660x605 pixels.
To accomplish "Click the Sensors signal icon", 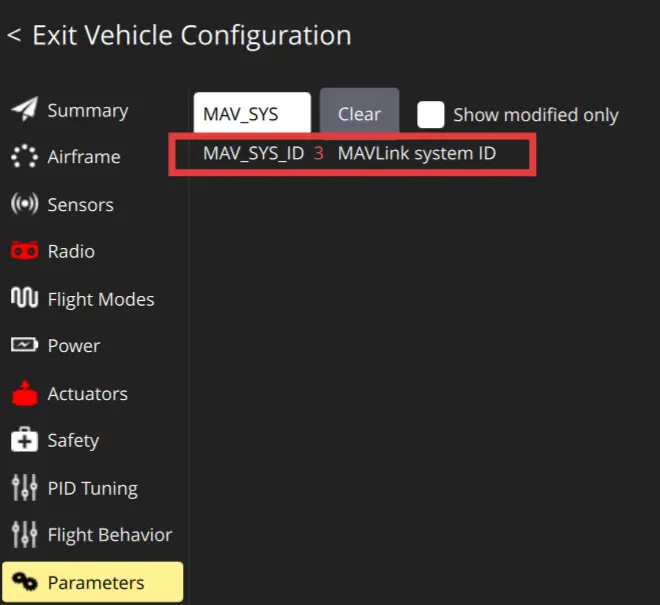I will (24, 204).
